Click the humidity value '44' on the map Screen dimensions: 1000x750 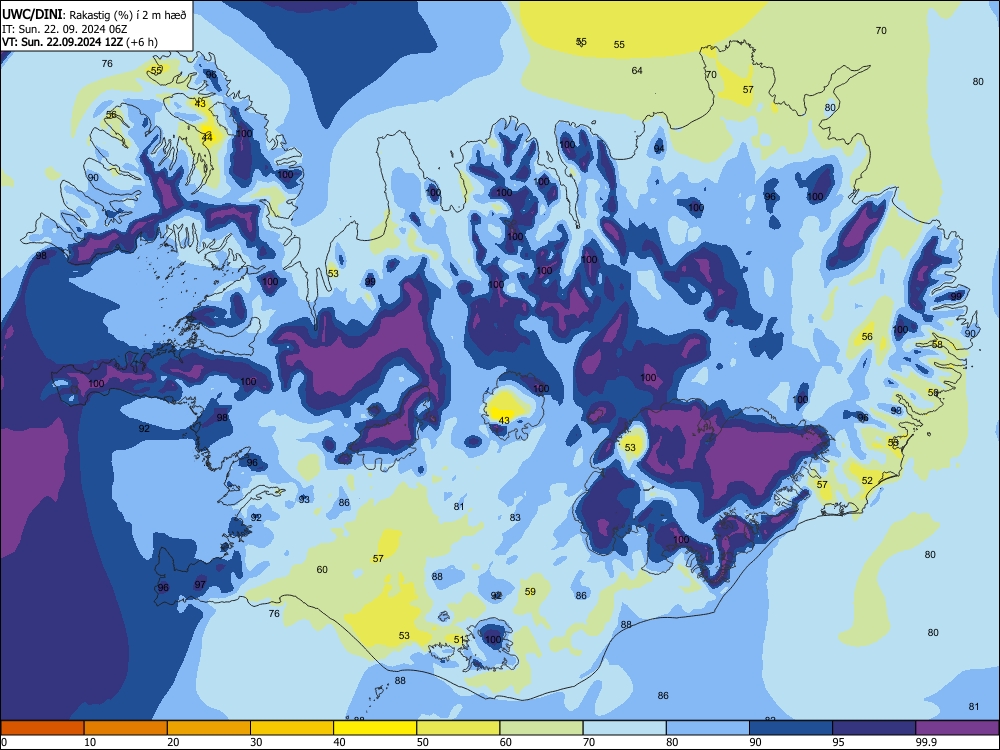(x=207, y=136)
